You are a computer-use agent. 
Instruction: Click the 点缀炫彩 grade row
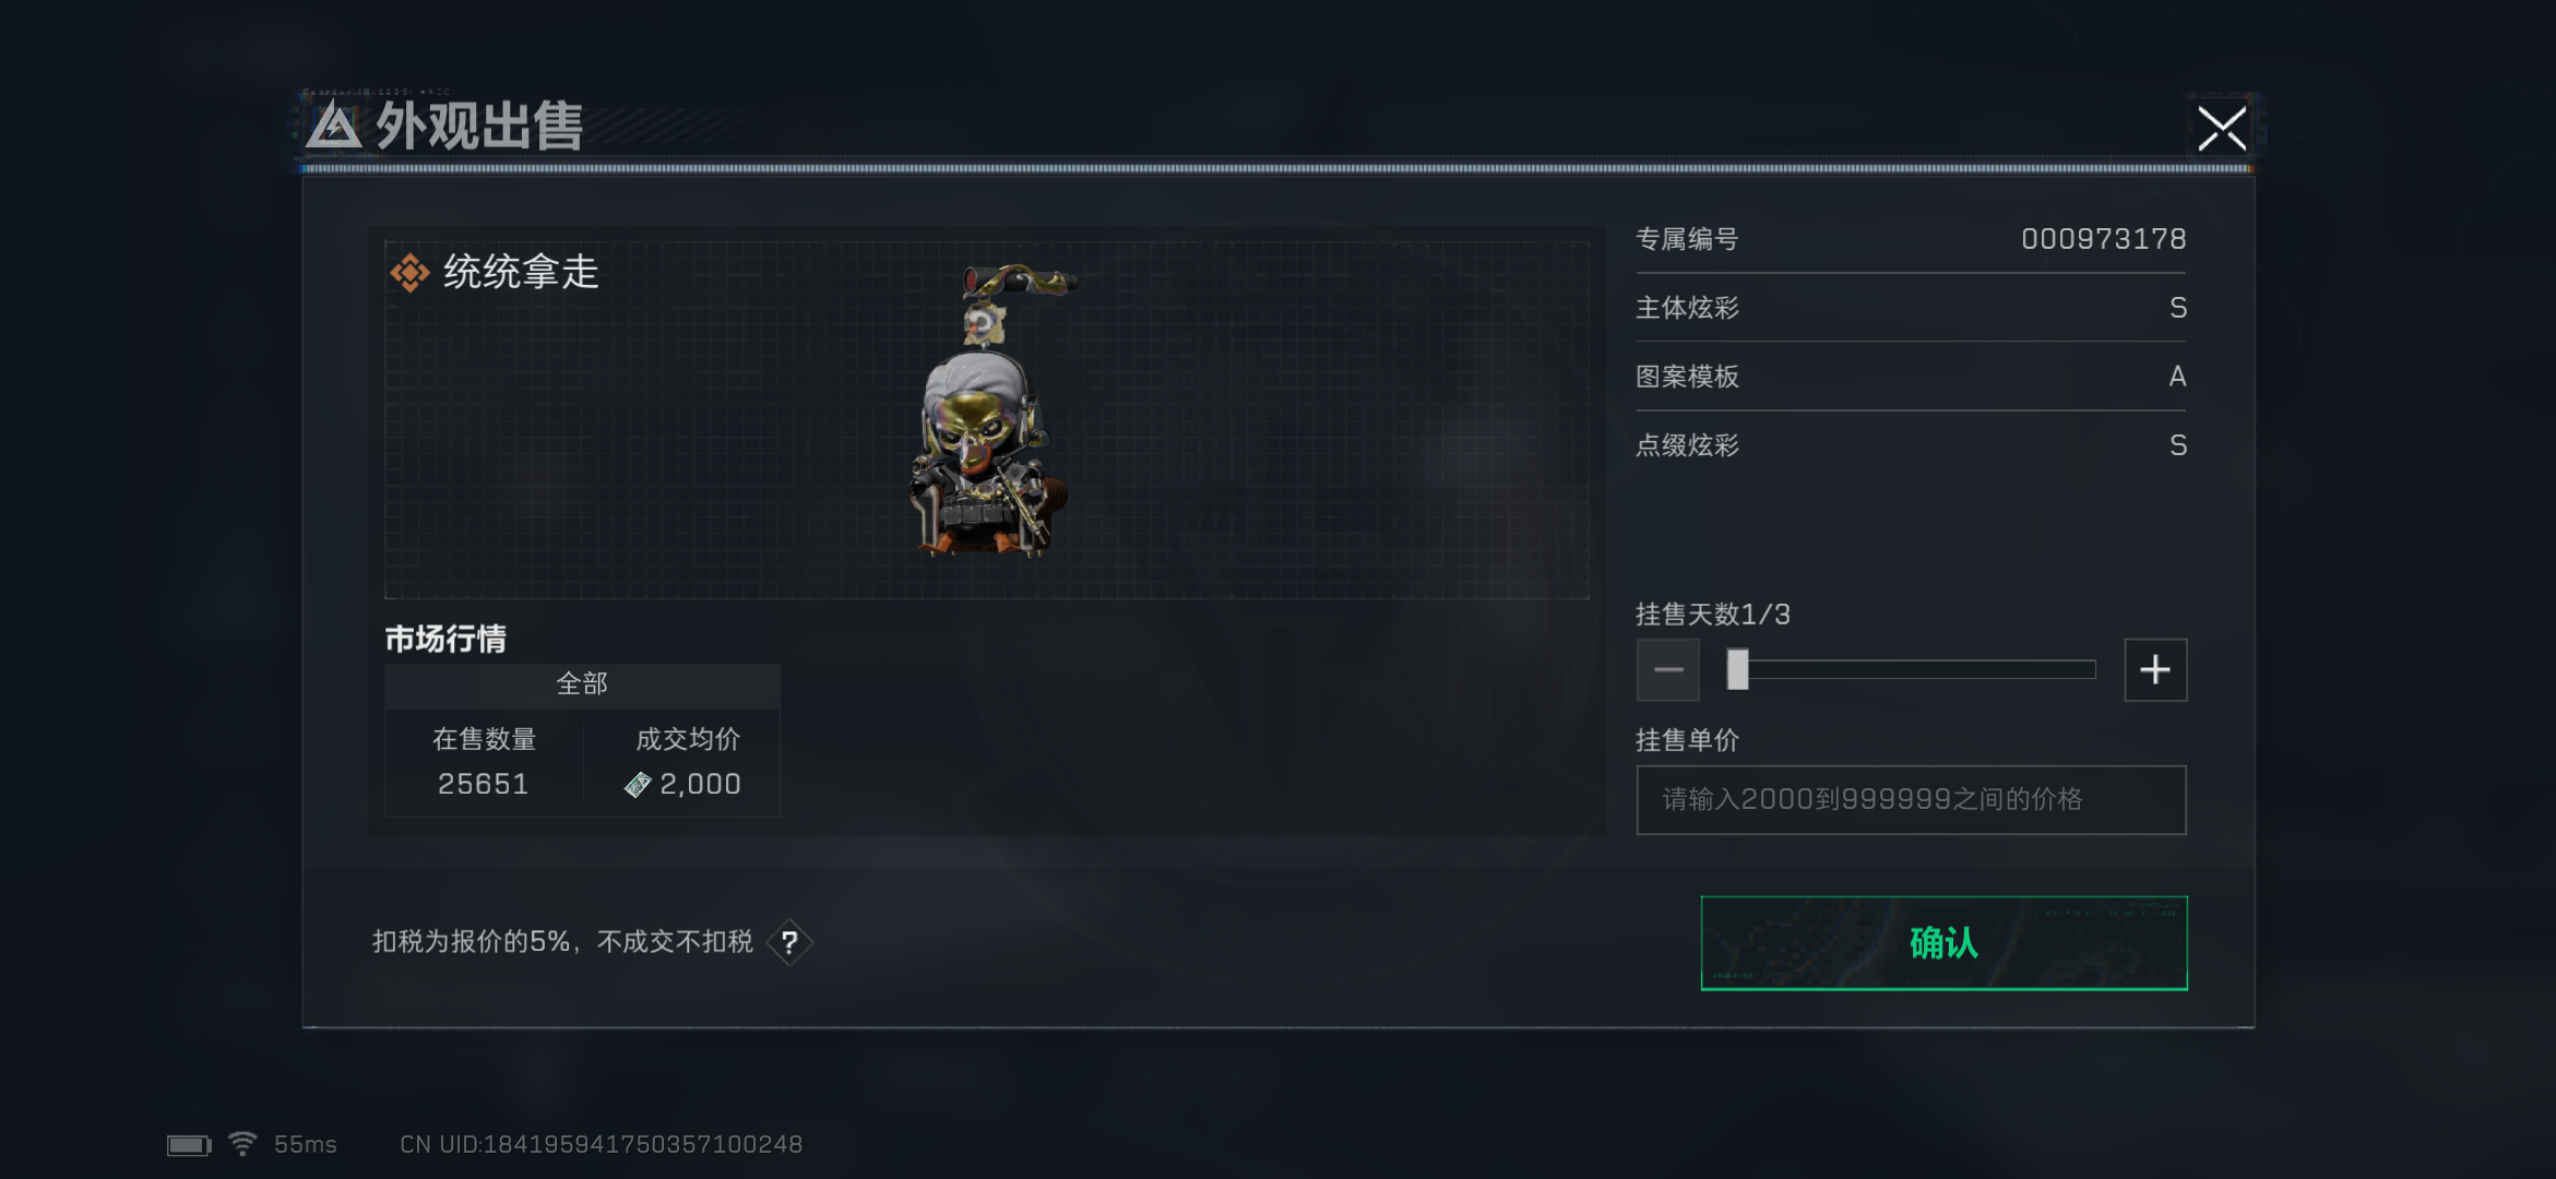1910,445
